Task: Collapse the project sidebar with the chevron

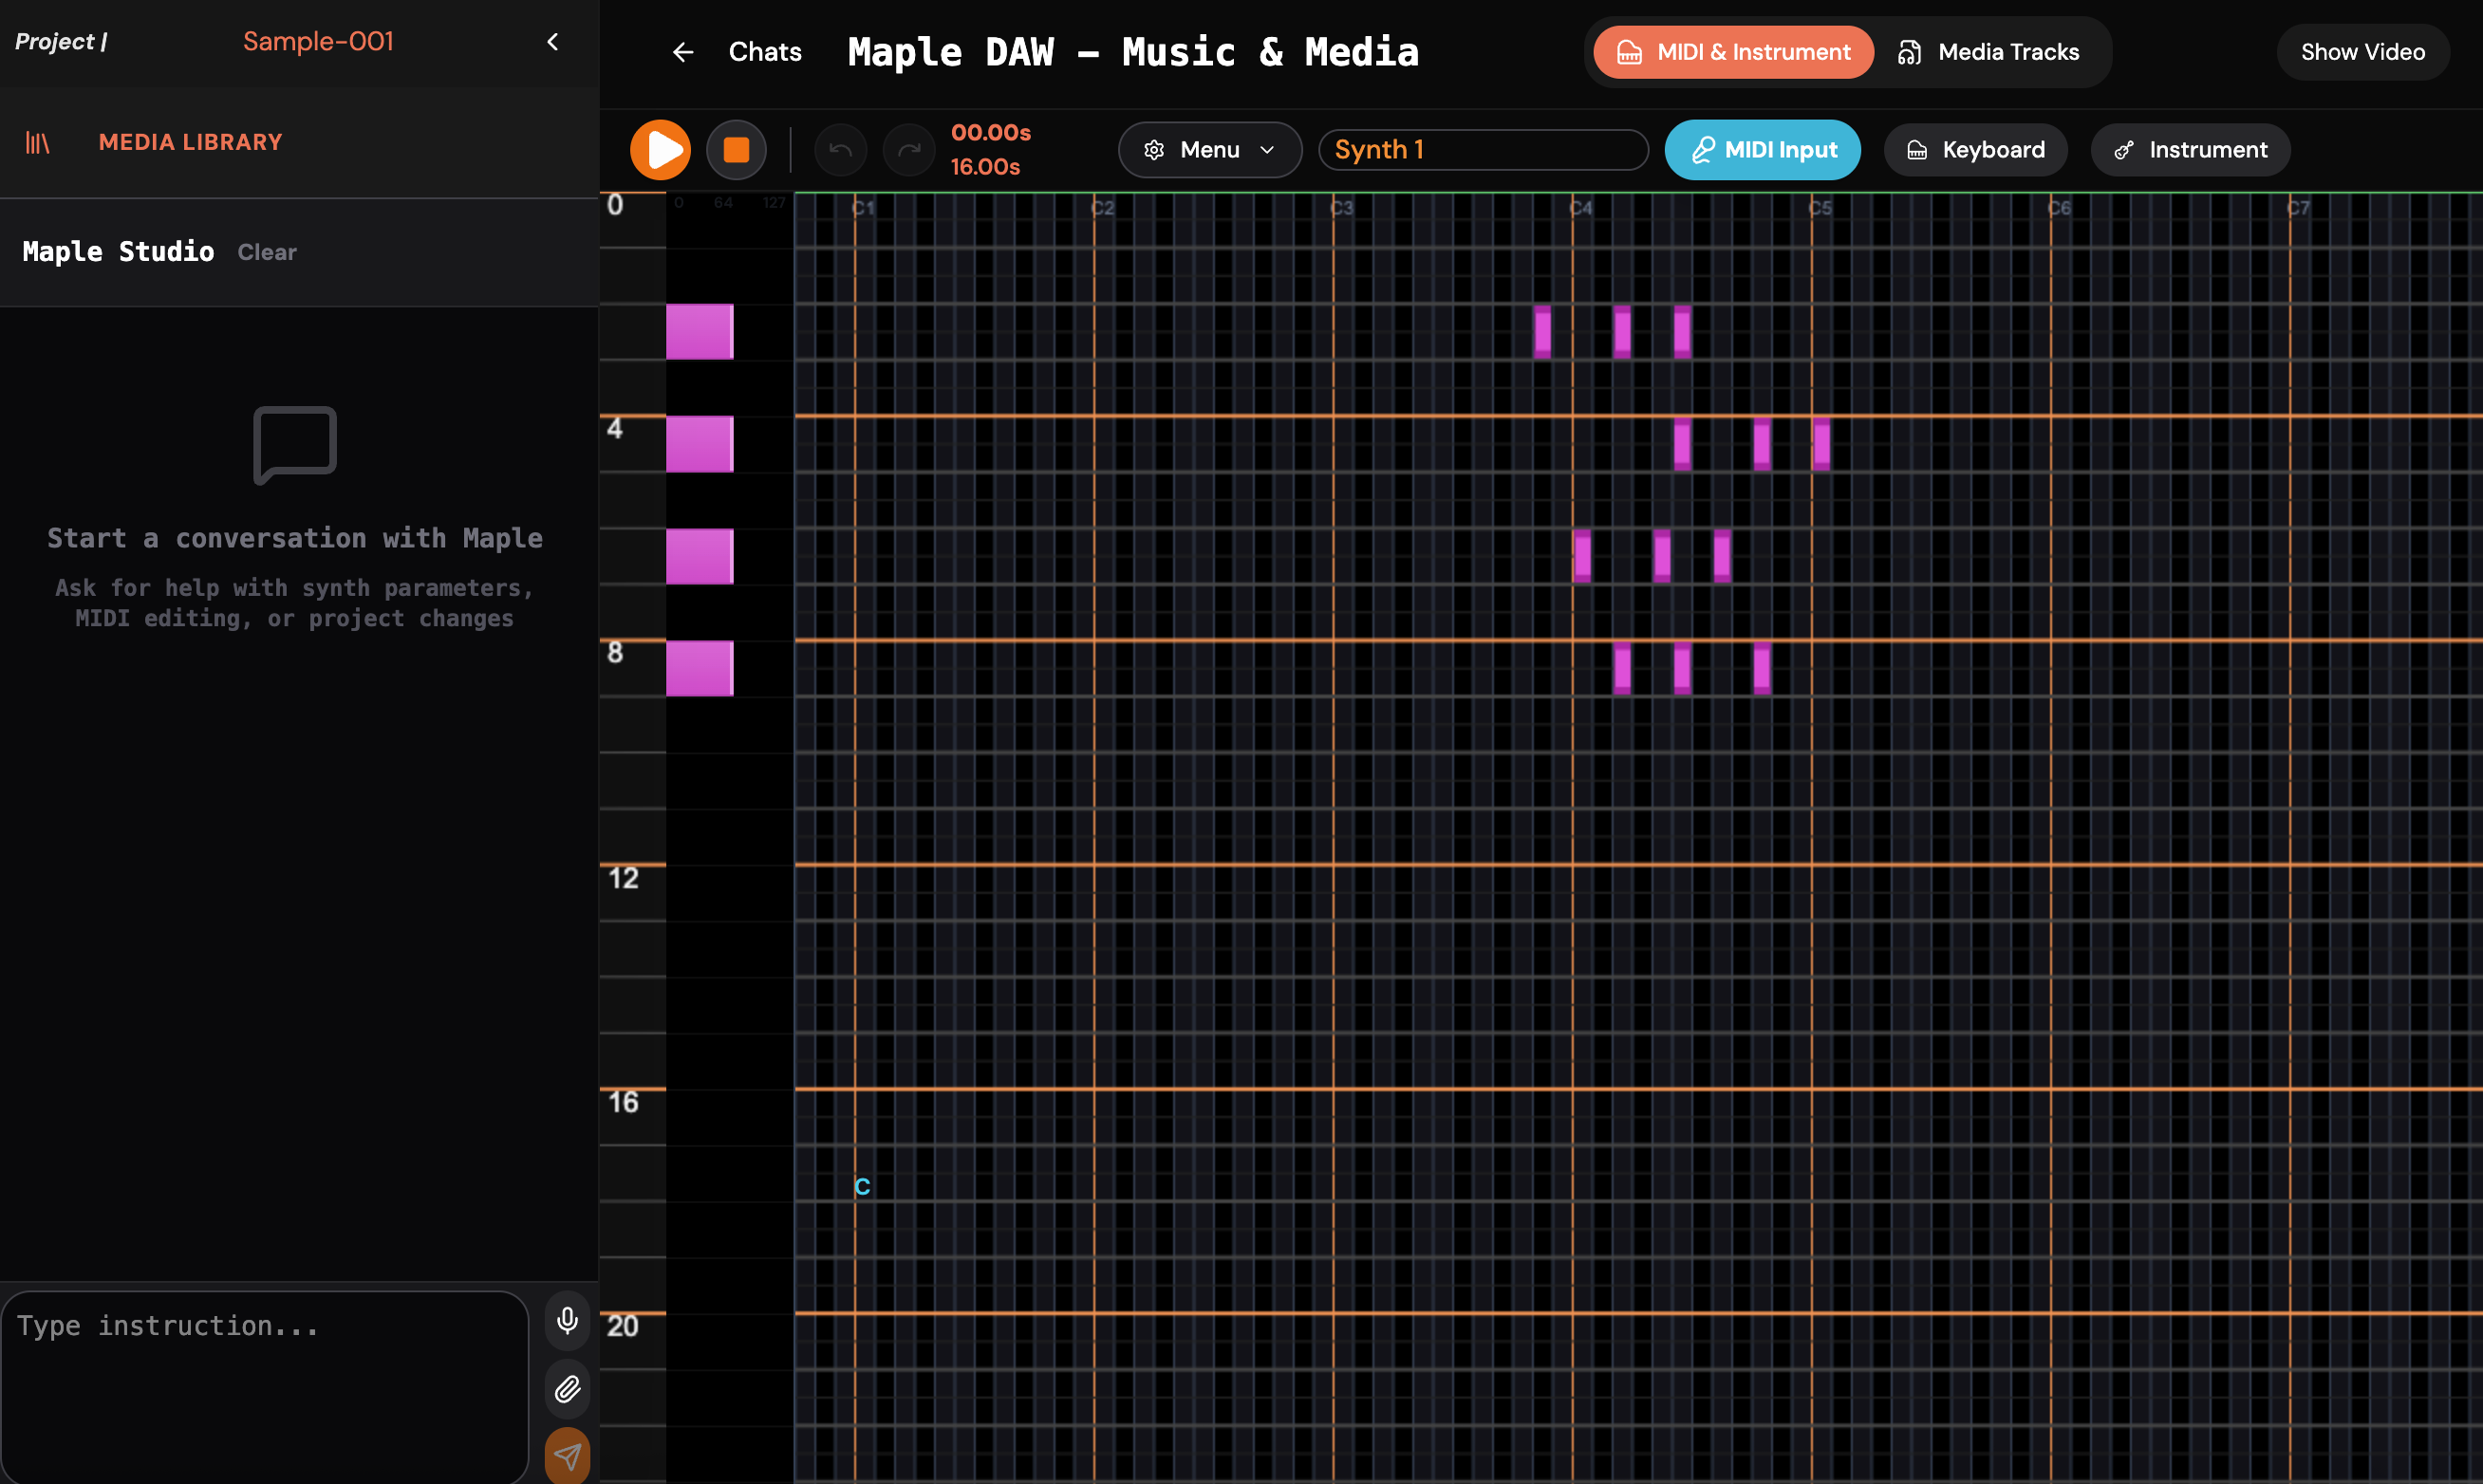Action: coord(554,42)
